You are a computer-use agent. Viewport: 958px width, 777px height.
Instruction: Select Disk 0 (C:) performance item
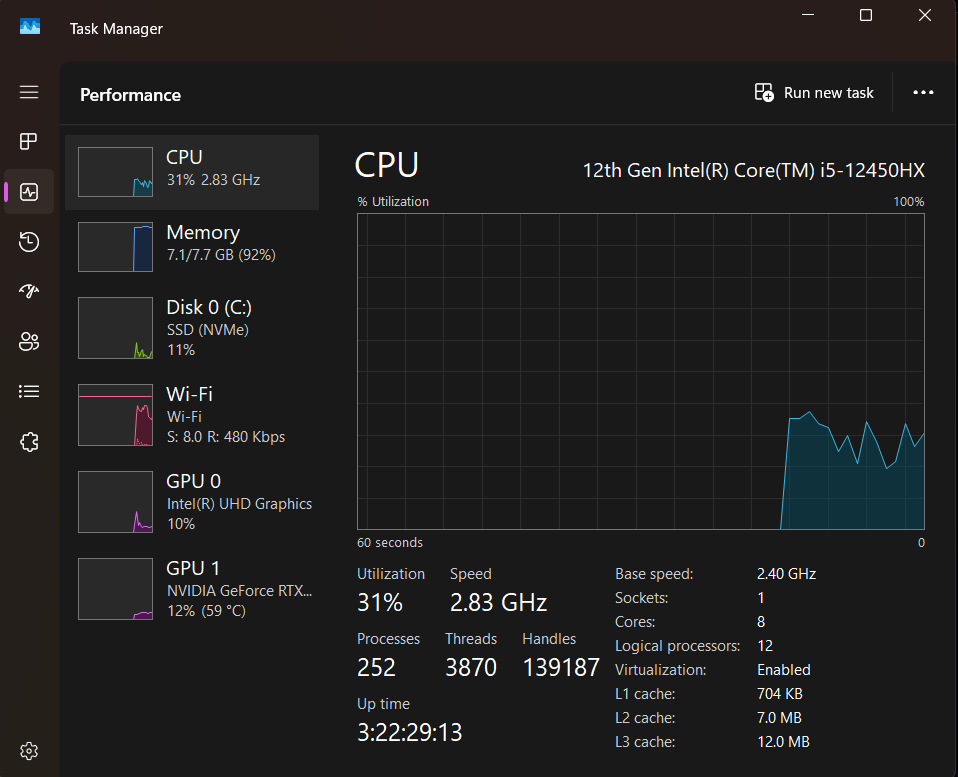(192, 328)
